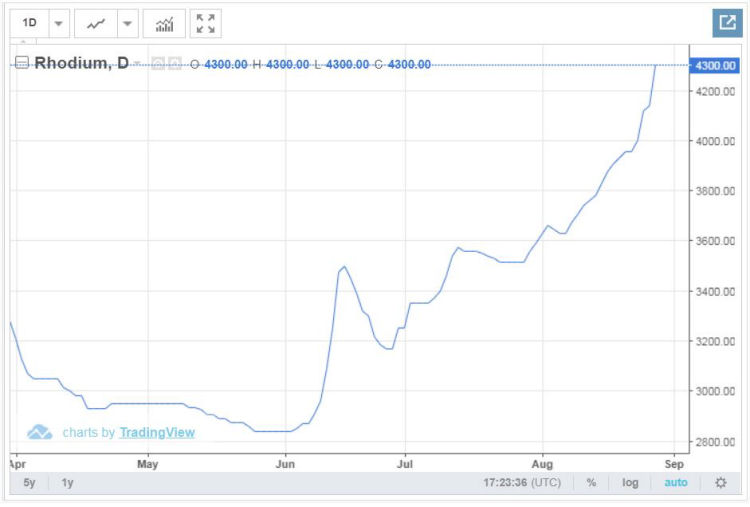The image size is (750, 507).
Task: Click the 3200.00 price axis label
Action: [715, 342]
